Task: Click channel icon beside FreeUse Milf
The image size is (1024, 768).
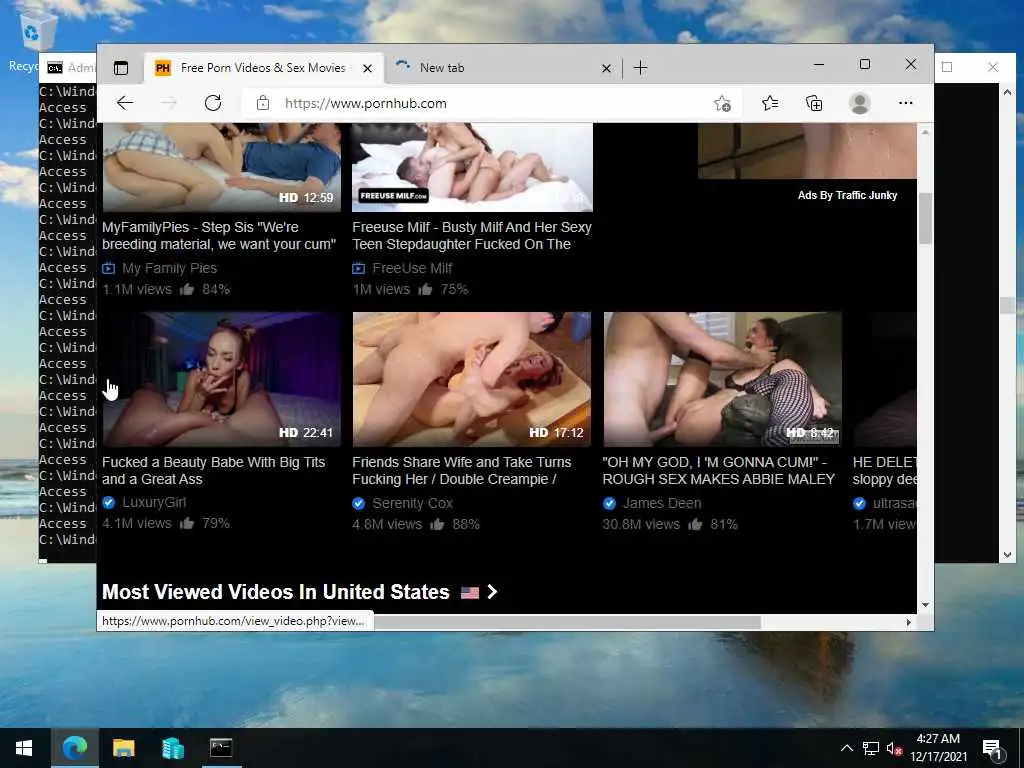Action: (x=359, y=268)
